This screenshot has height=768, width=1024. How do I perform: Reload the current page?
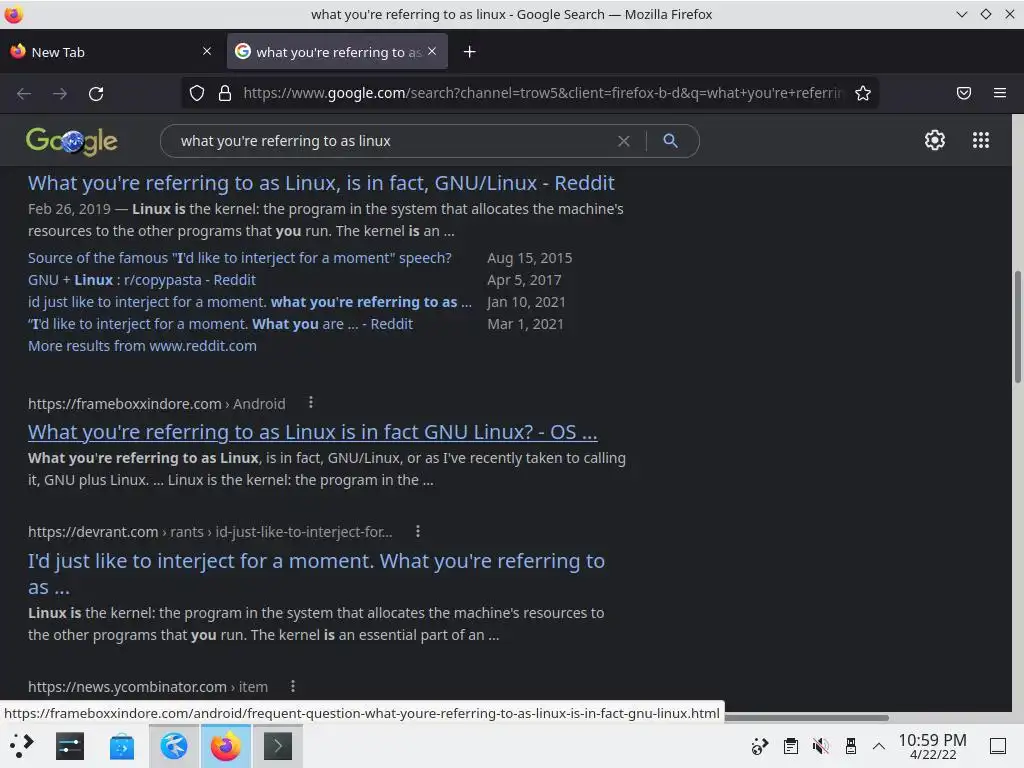click(x=96, y=93)
